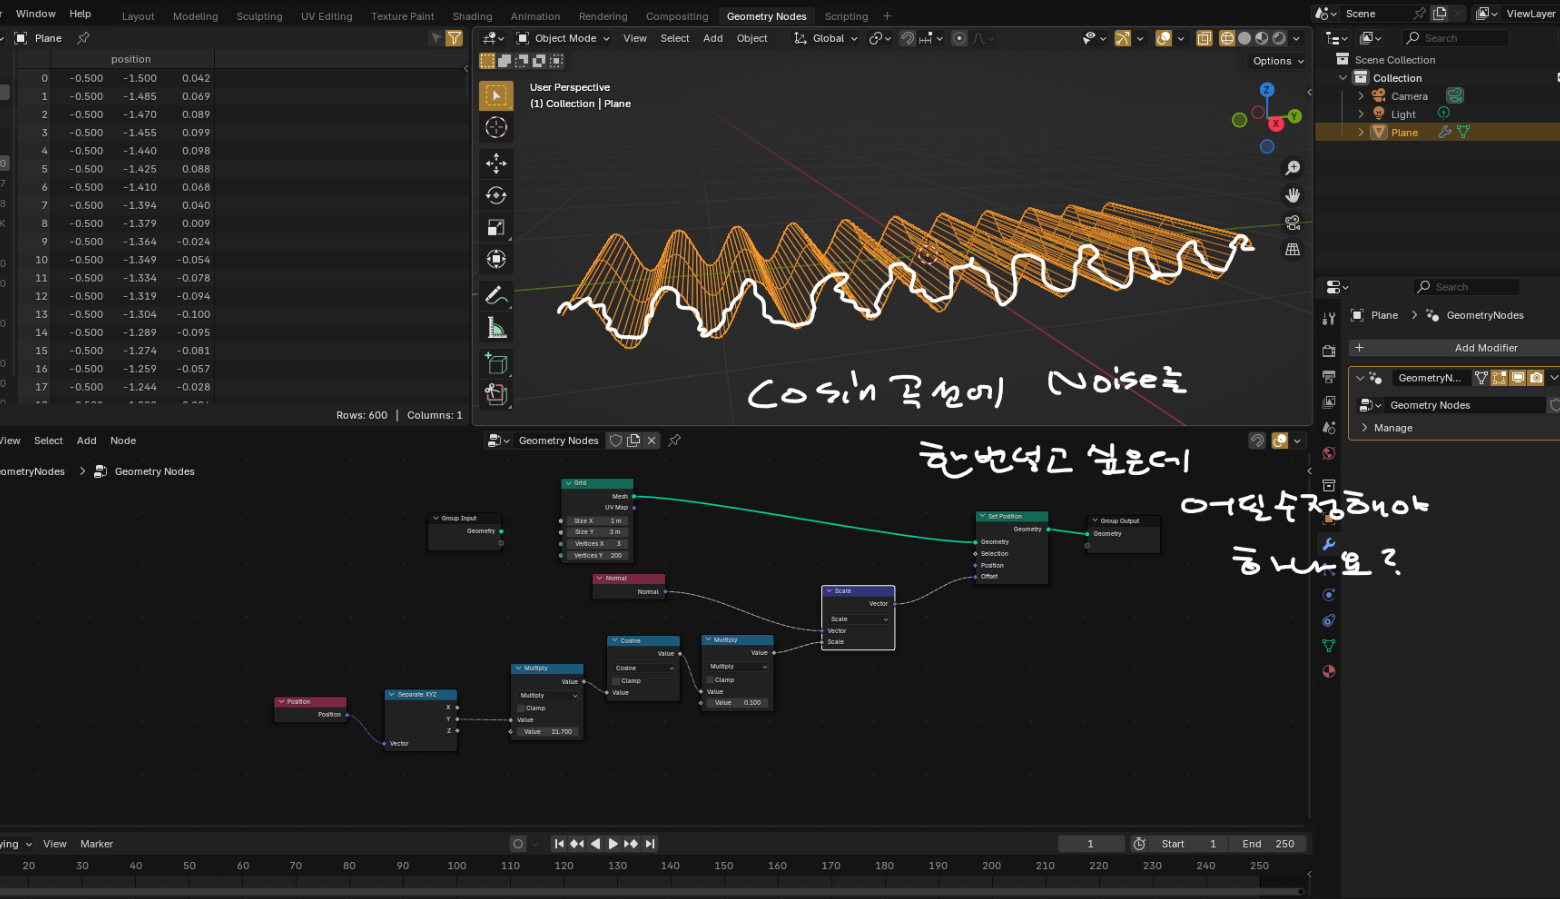Open the Object Mode dropdown

(x=563, y=38)
